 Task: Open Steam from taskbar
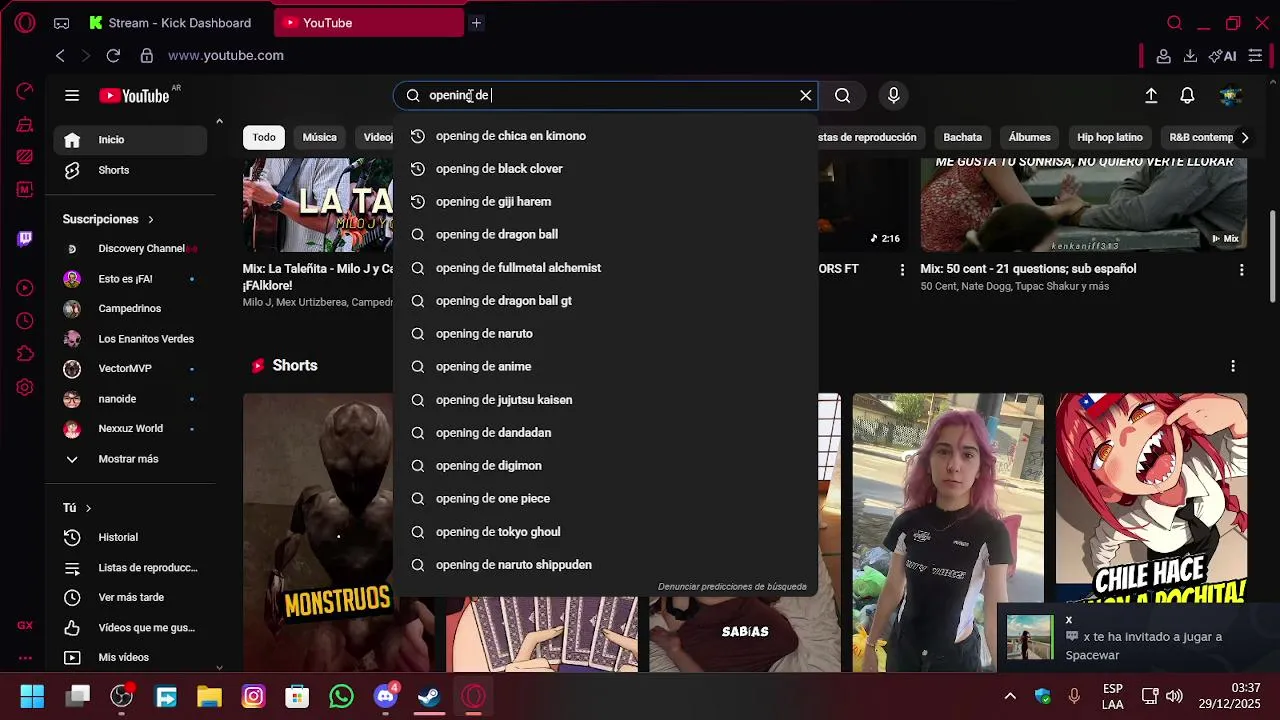click(x=429, y=696)
